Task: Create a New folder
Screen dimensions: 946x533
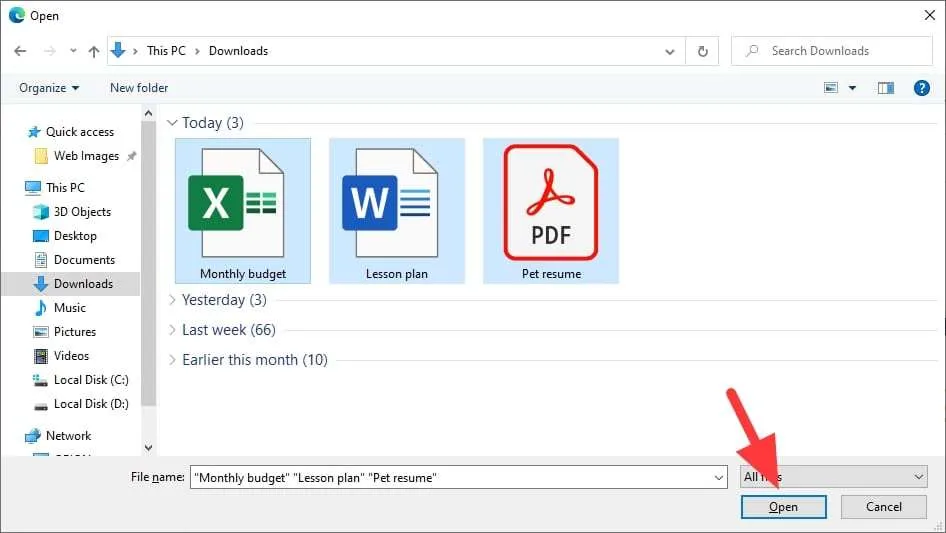Action: pyautogui.click(x=139, y=88)
